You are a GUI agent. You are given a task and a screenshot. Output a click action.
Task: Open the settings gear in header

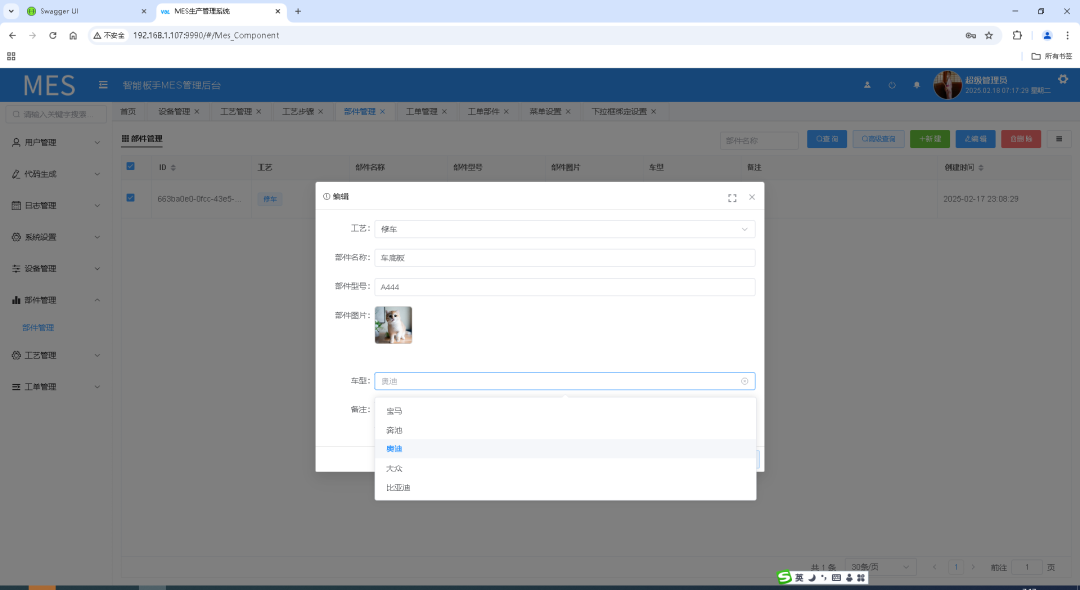click(1062, 79)
